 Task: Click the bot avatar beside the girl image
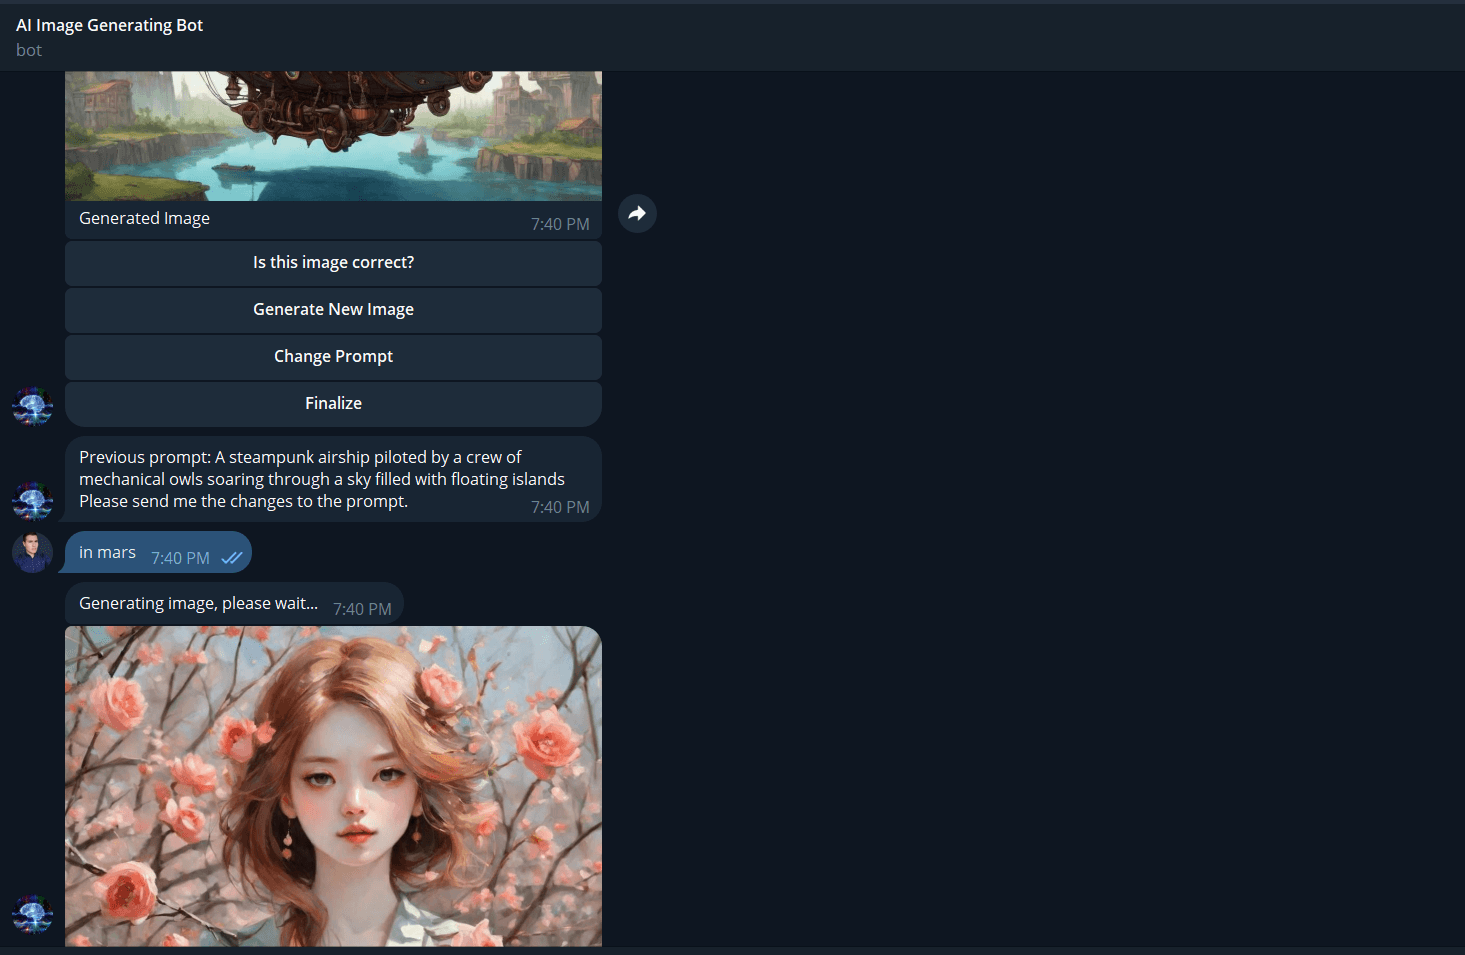point(32,914)
